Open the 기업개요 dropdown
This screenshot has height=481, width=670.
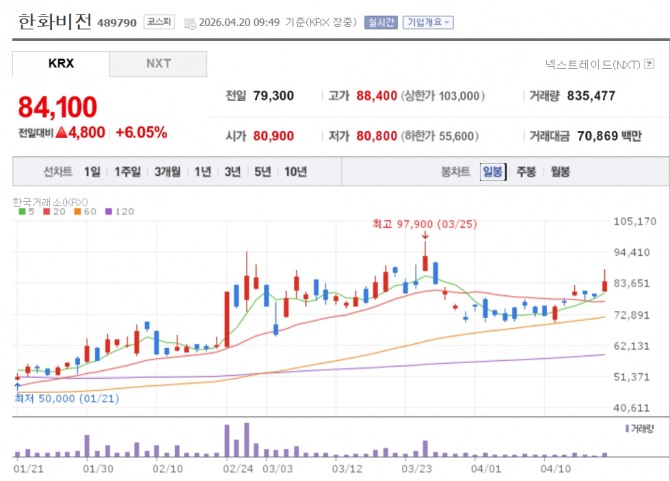coord(428,22)
